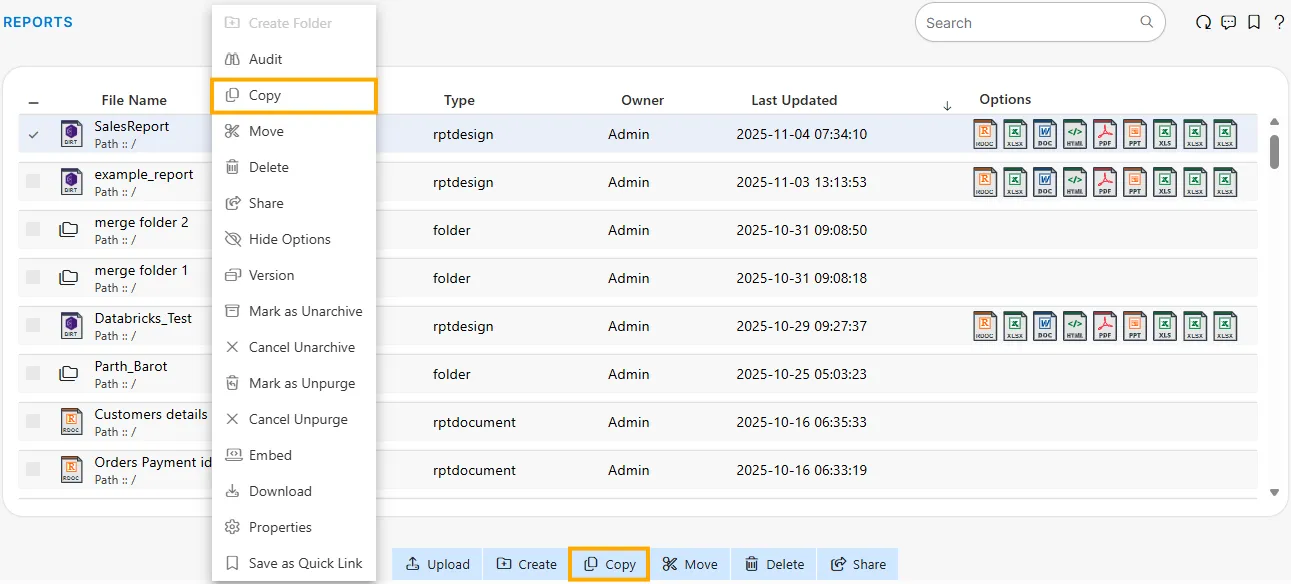
Task: Click into the Search input field
Action: [1030, 23]
